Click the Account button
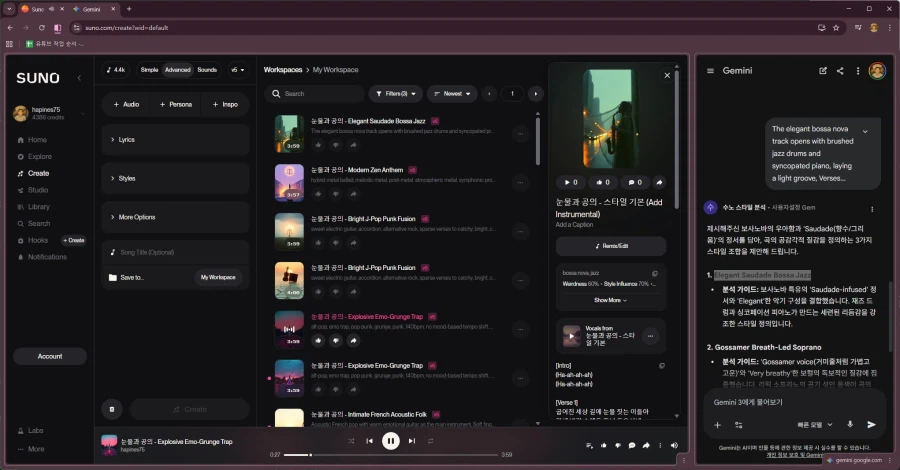 [50, 356]
